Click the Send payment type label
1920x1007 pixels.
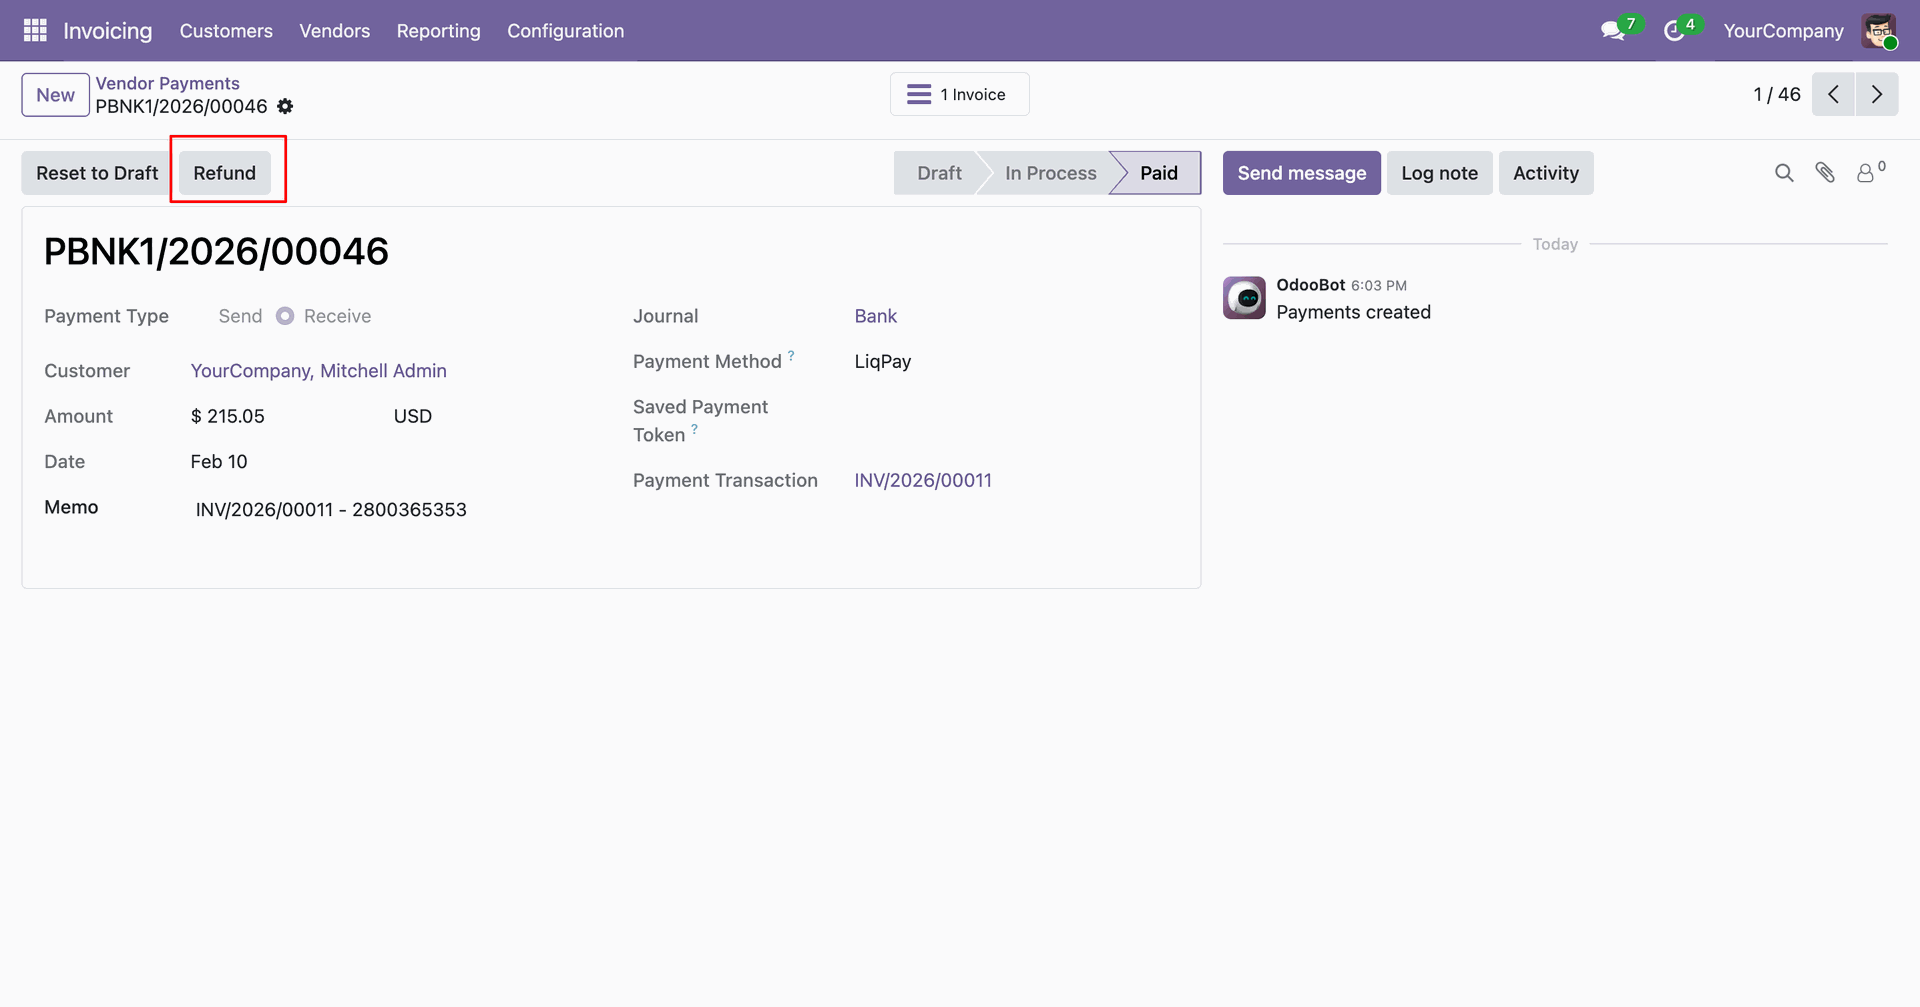click(240, 316)
